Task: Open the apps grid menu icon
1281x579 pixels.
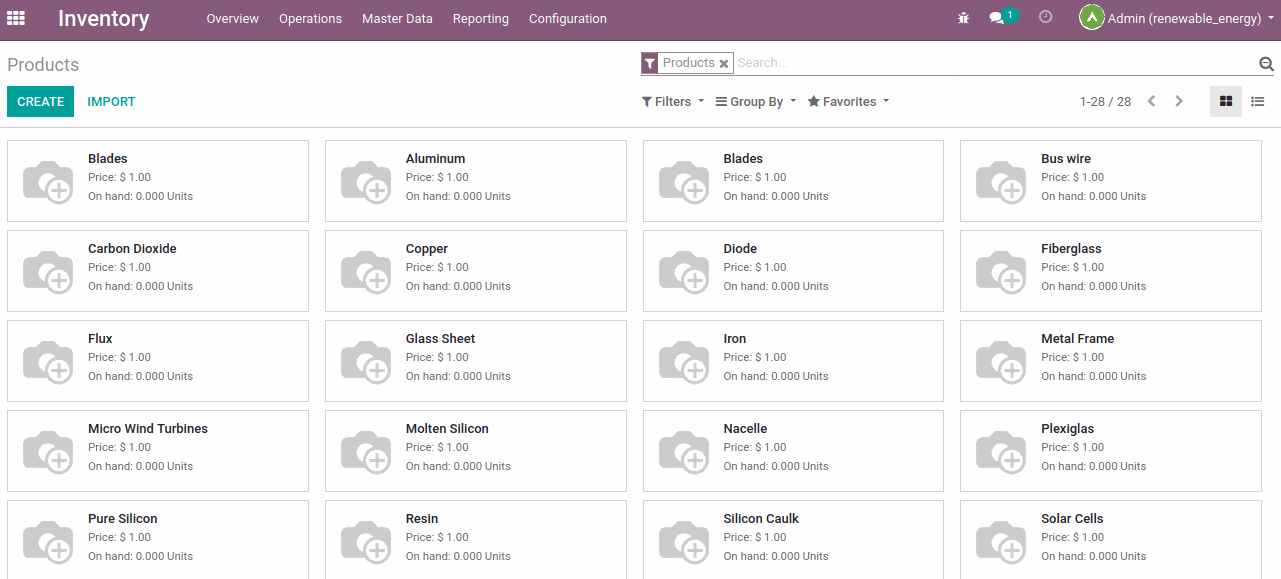Action: (x=16, y=18)
